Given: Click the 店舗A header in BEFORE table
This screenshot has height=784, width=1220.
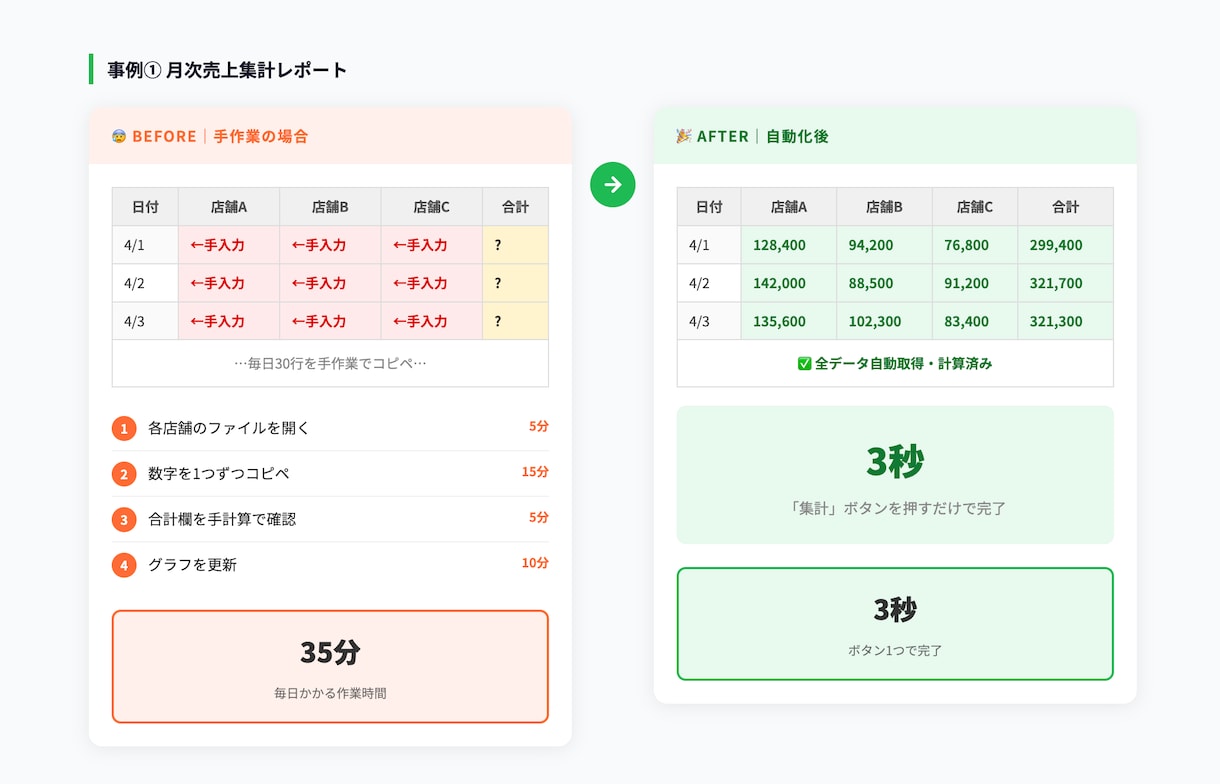Looking at the screenshot, I should 229,207.
